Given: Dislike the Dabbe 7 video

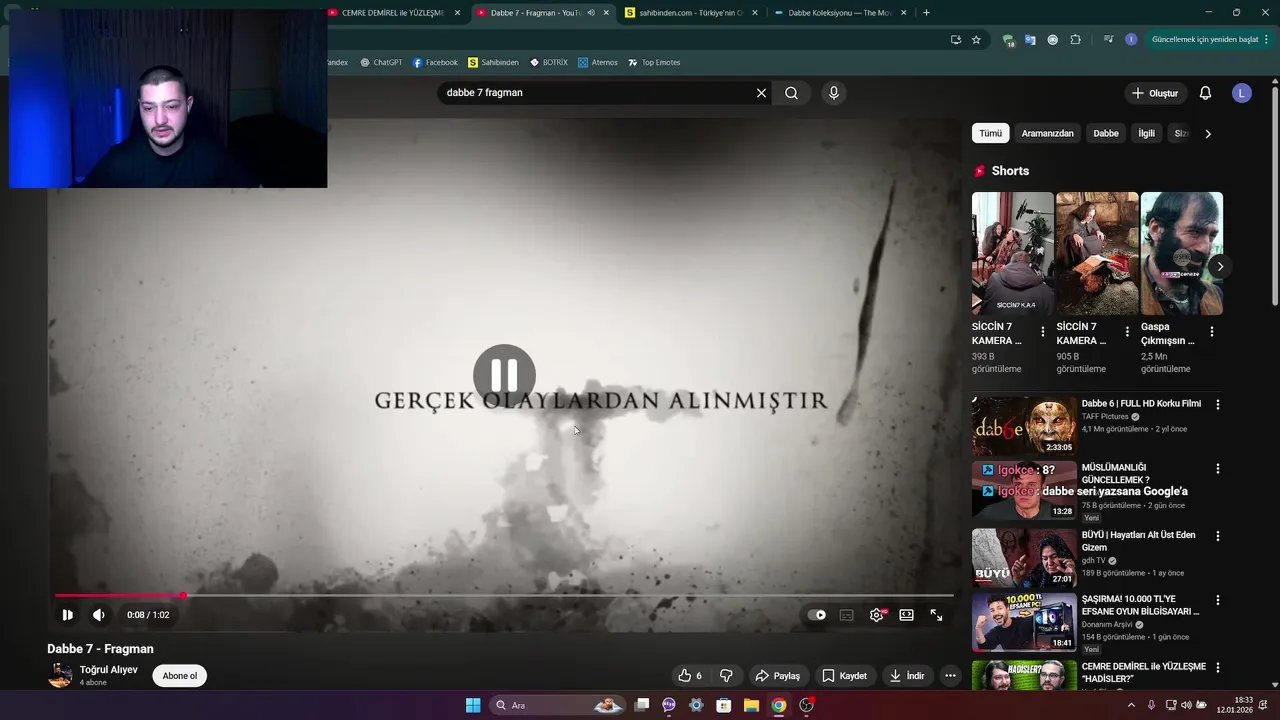Looking at the screenshot, I should (726, 676).
